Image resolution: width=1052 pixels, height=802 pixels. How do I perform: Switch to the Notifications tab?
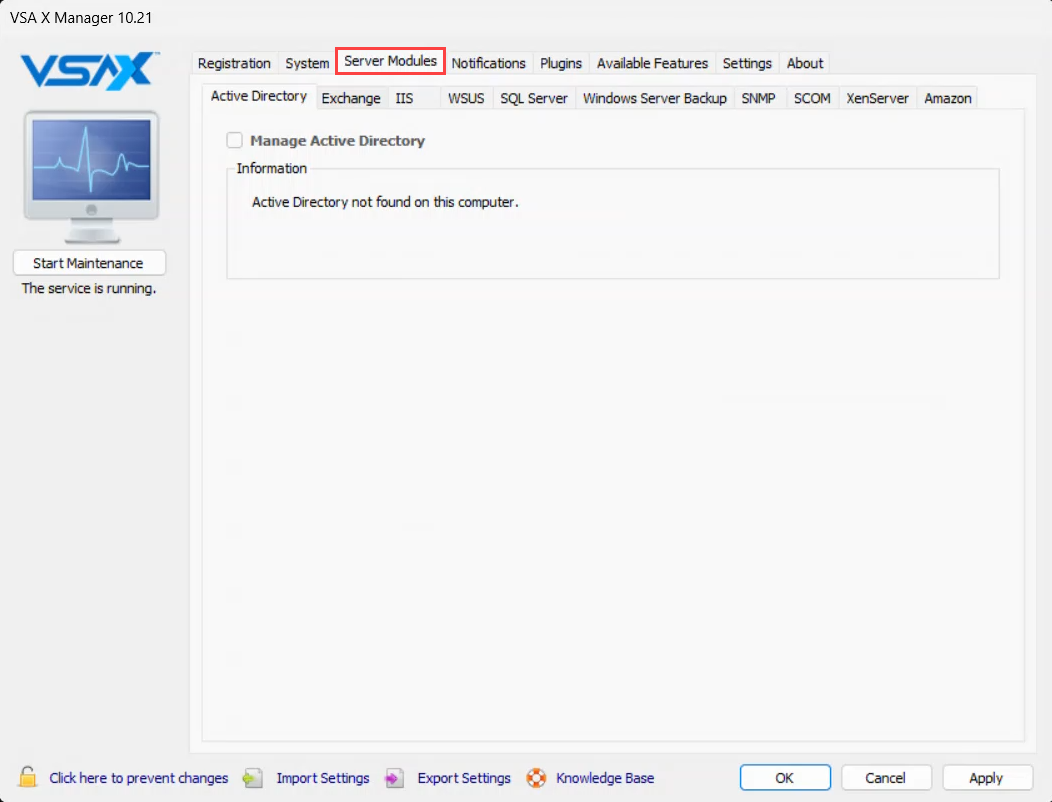(x=488, y=63)
